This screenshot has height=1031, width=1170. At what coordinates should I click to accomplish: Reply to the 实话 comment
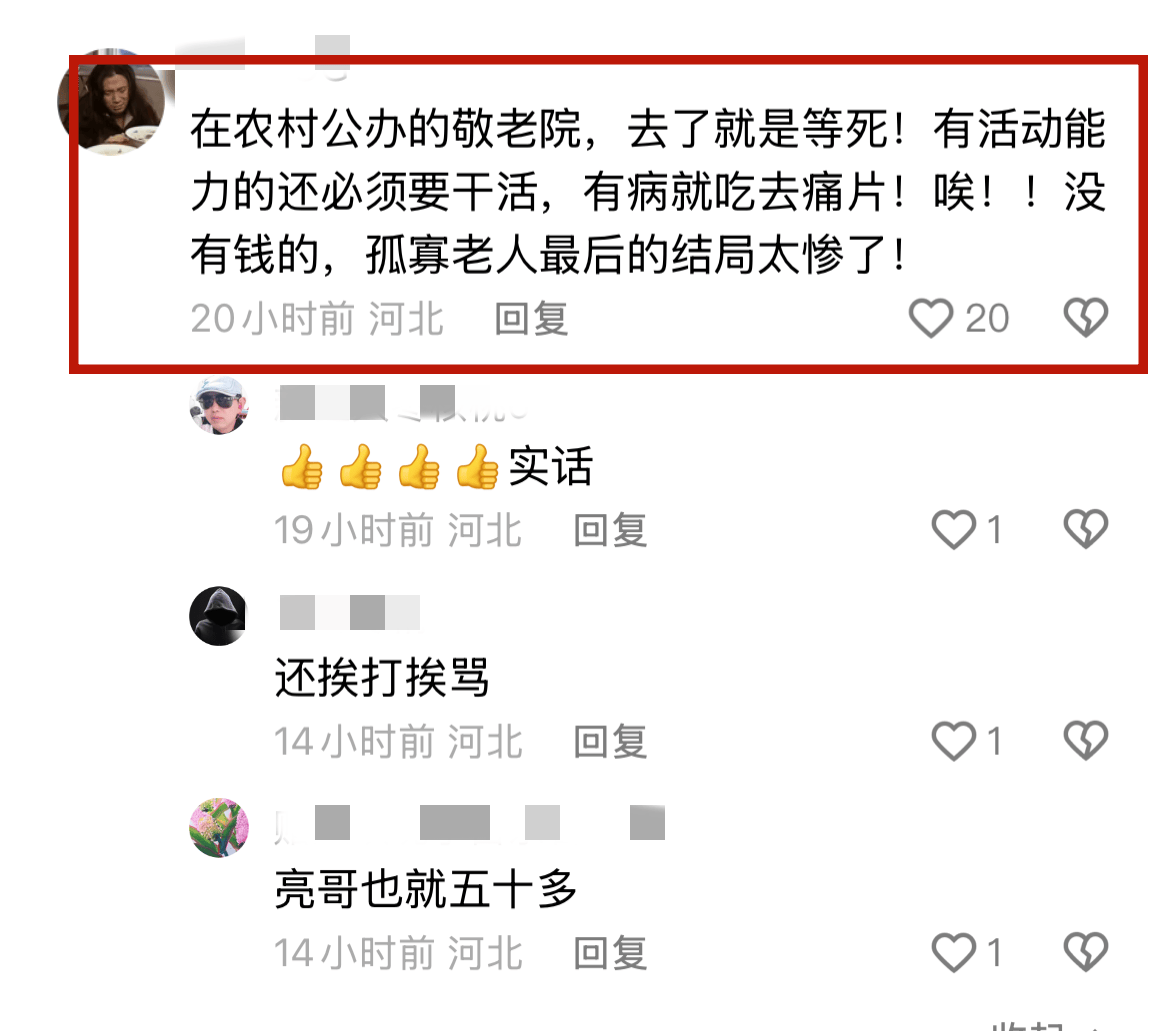610,530
